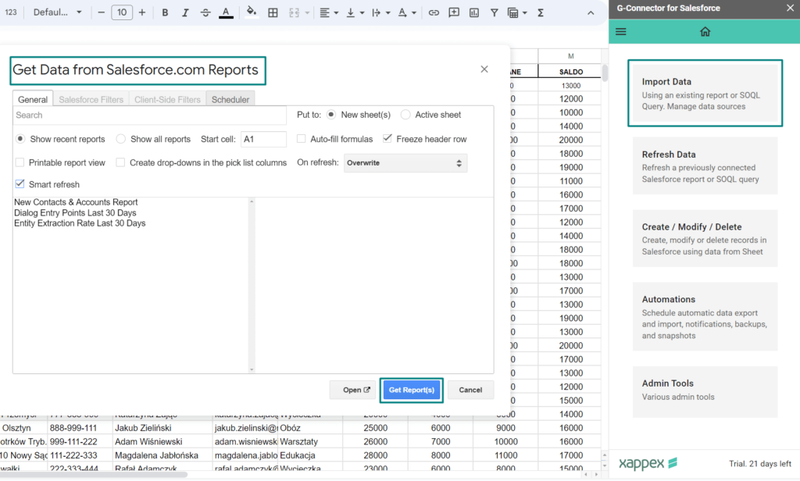
Task: Click the report Search field
Action: [149, 115]
